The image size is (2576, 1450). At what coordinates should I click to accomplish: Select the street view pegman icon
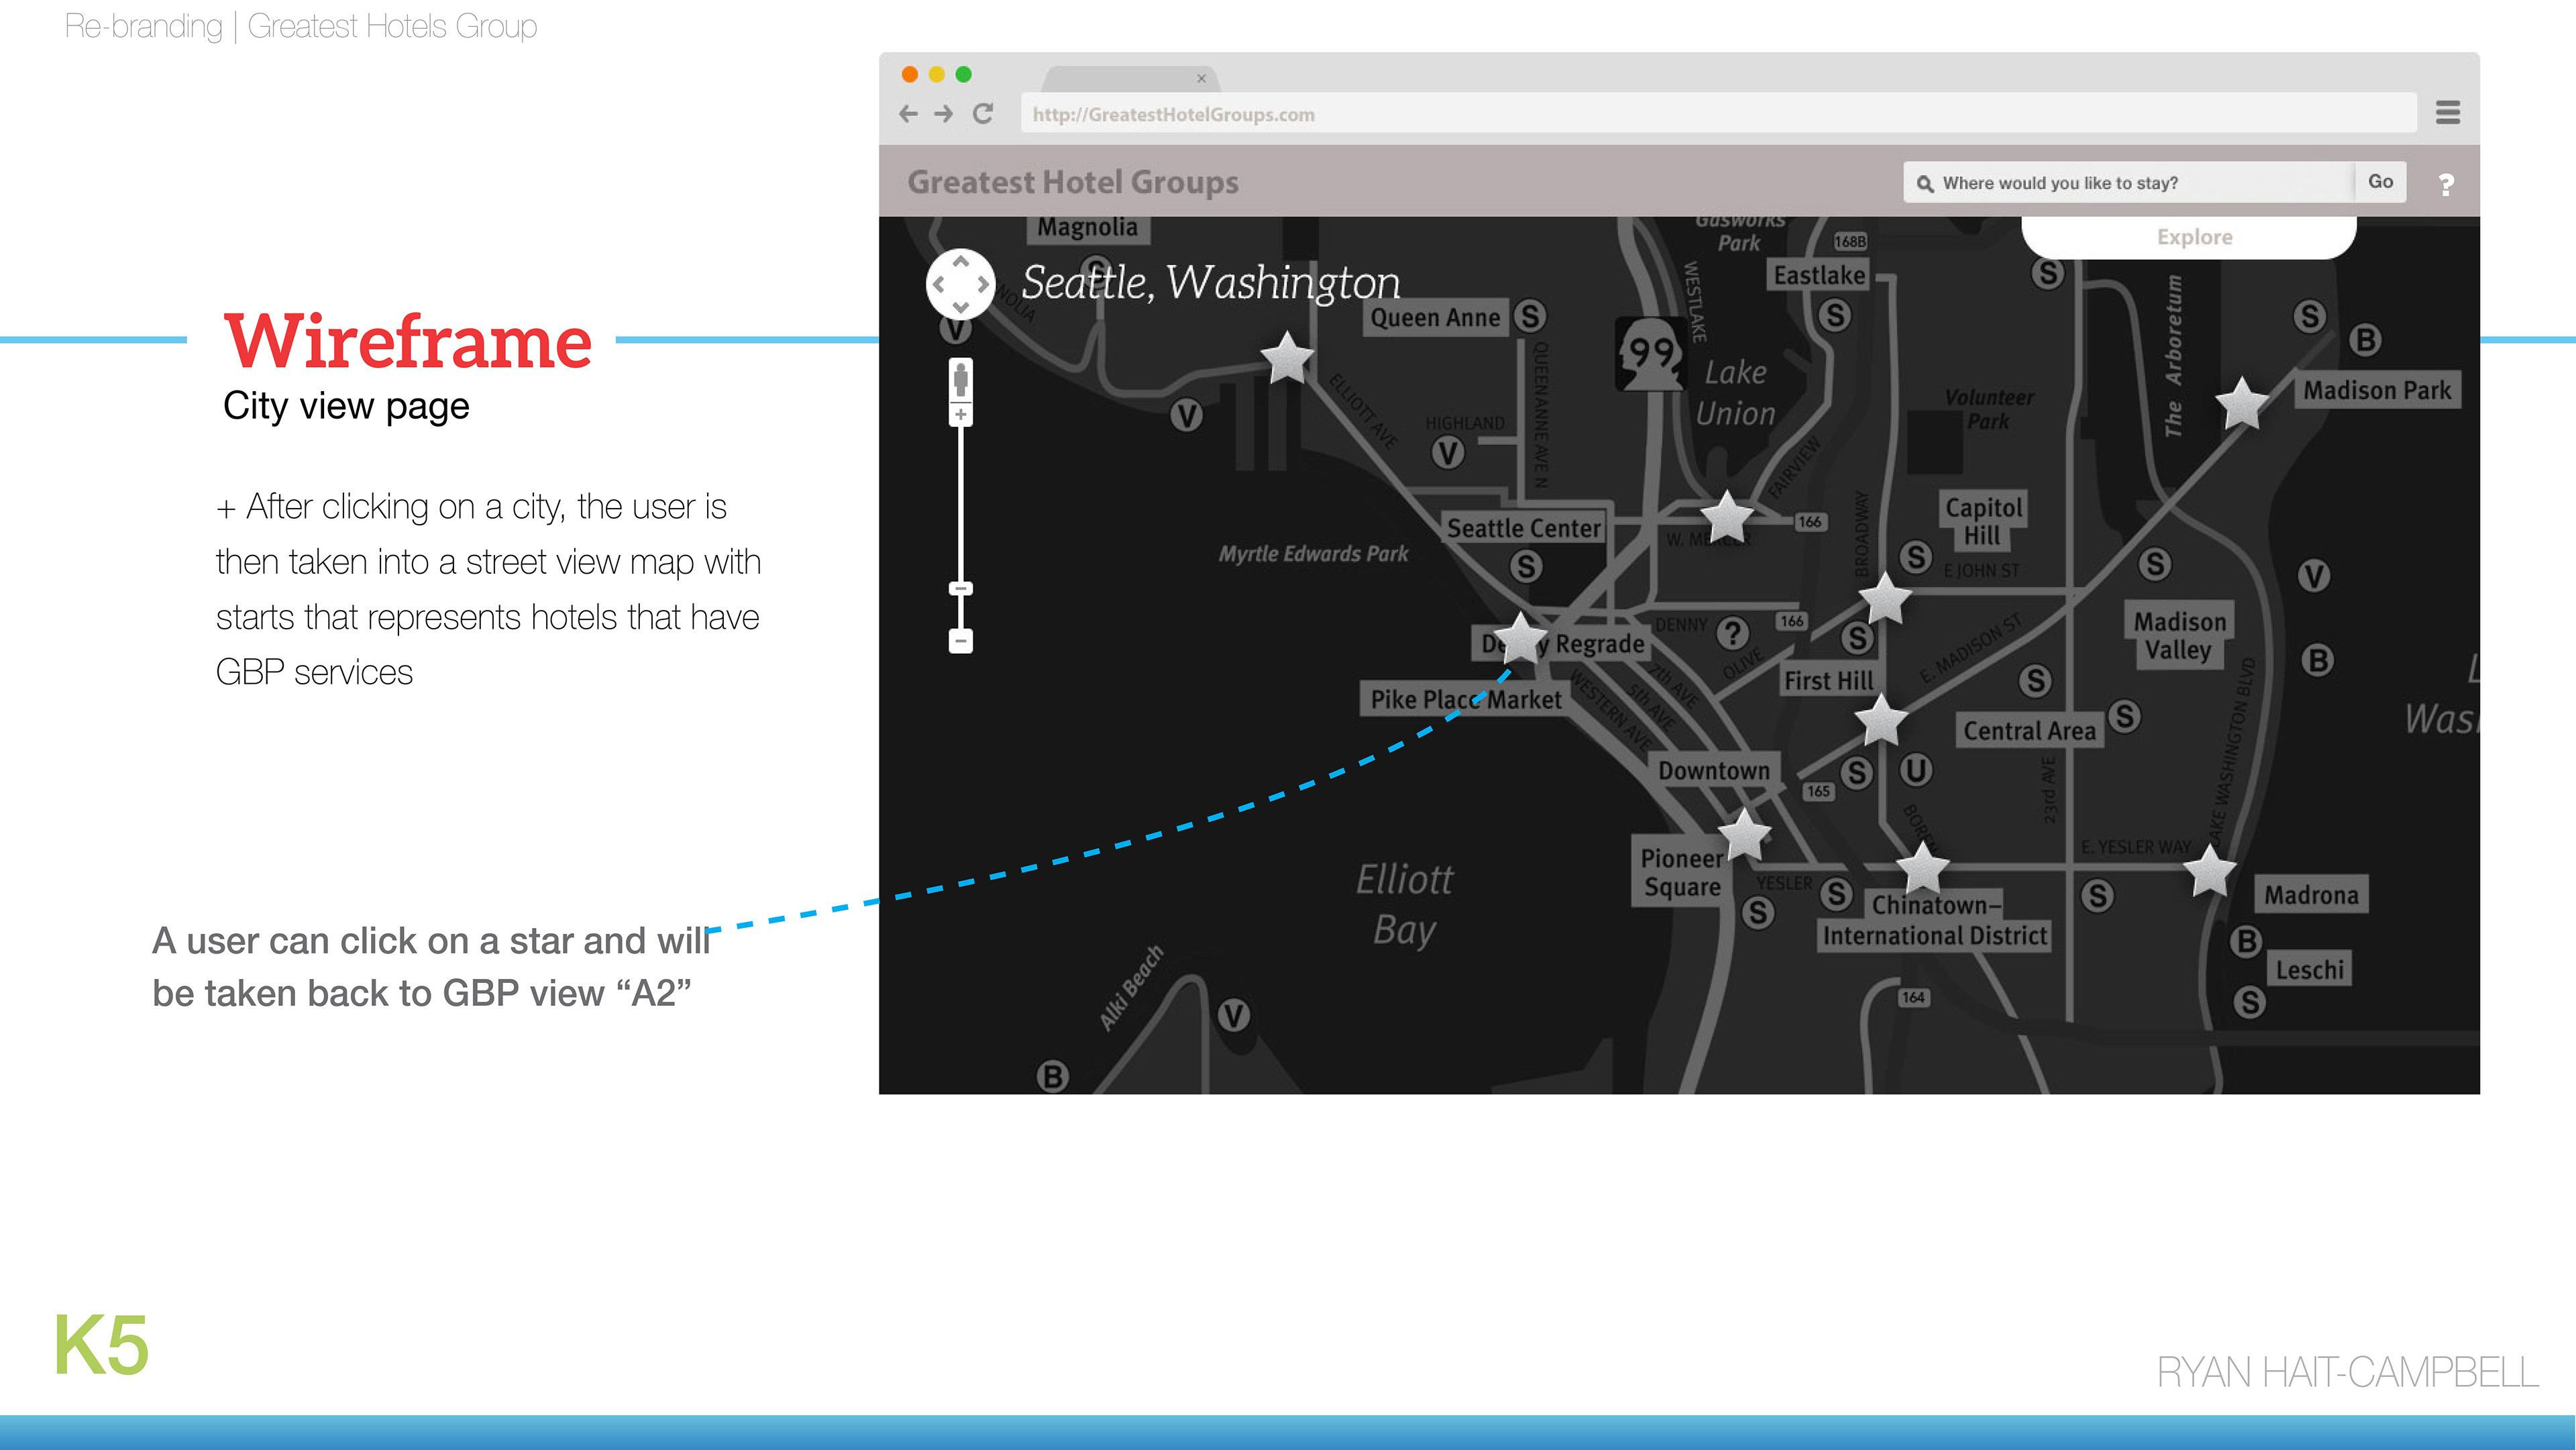coord(960,380)
